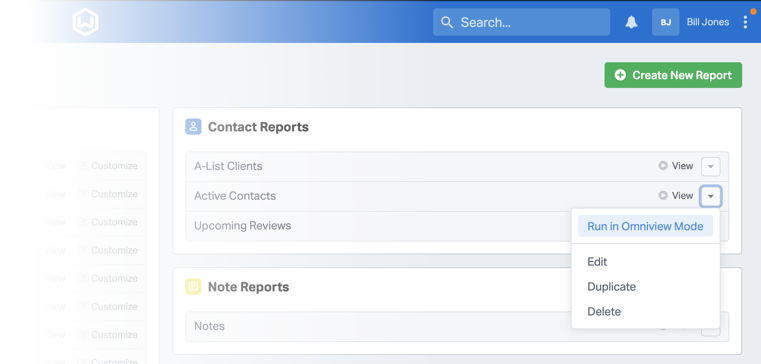Click the Contact Reports person icon
Image resolution: width=761 pixels, height=364 pixels.
193,127
